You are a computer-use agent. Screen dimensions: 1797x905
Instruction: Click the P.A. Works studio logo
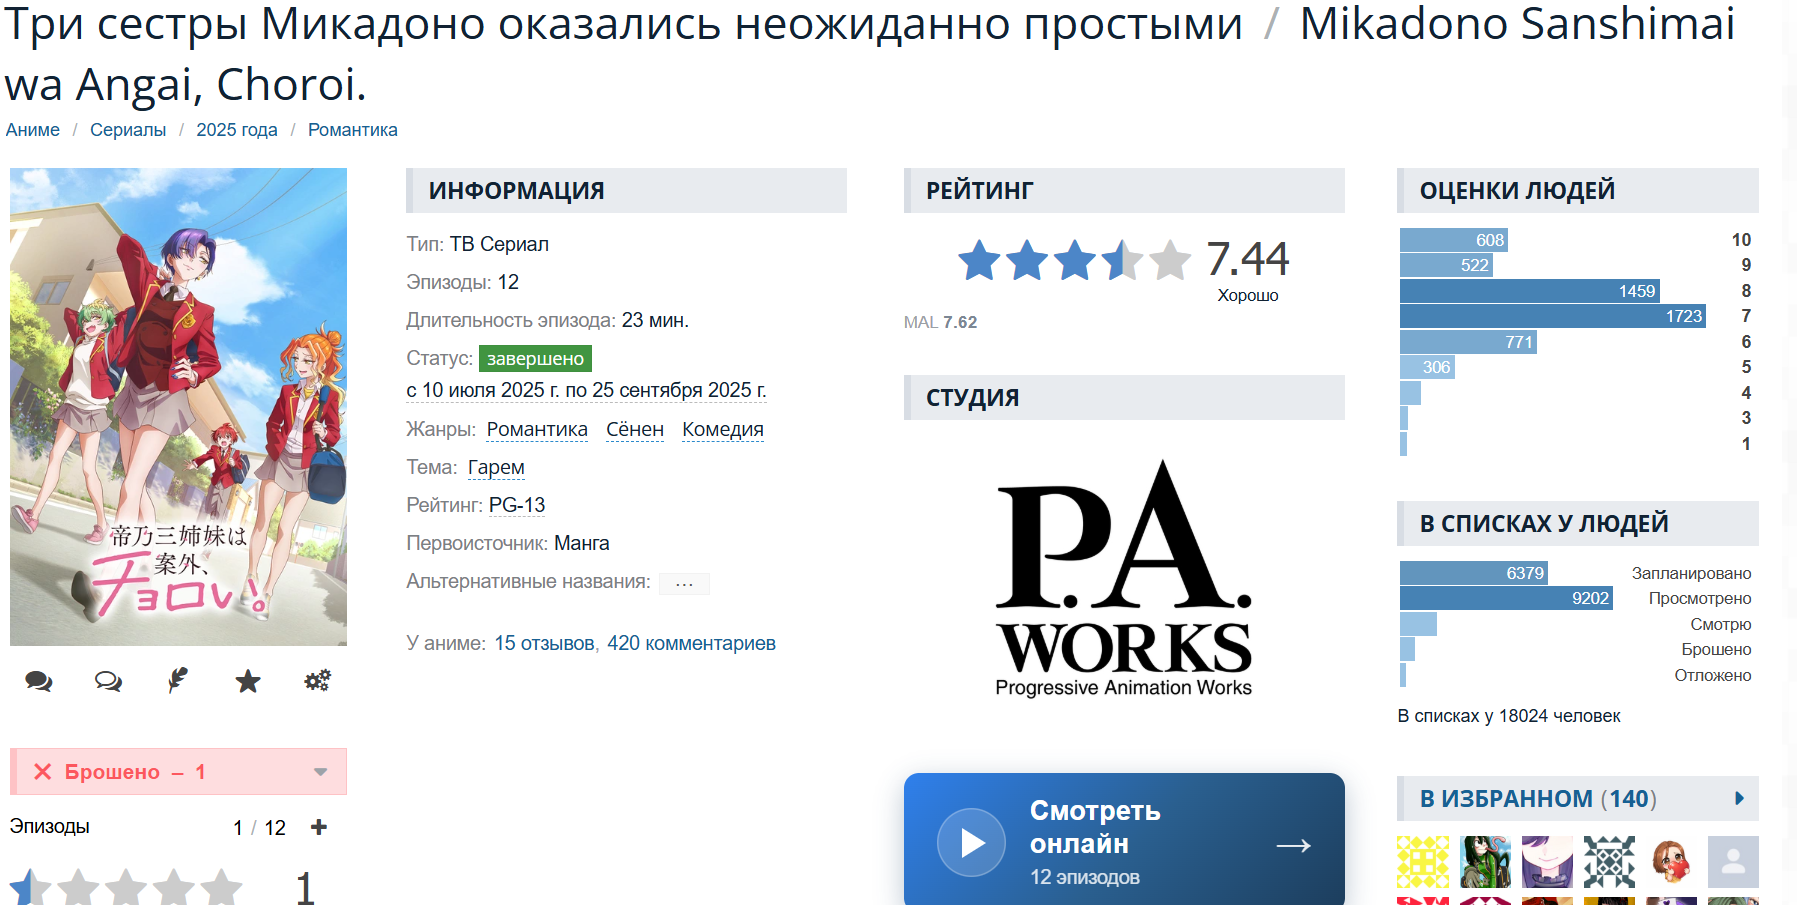[x=1124, y=578]
